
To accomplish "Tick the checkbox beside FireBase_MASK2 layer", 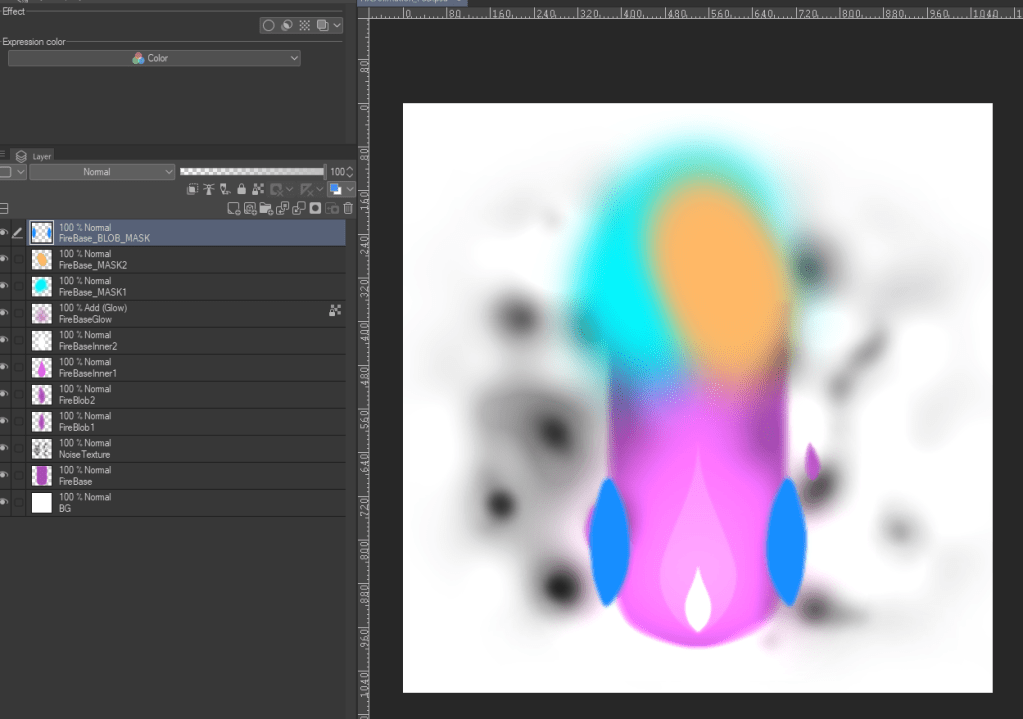I will tap(19, 259).
